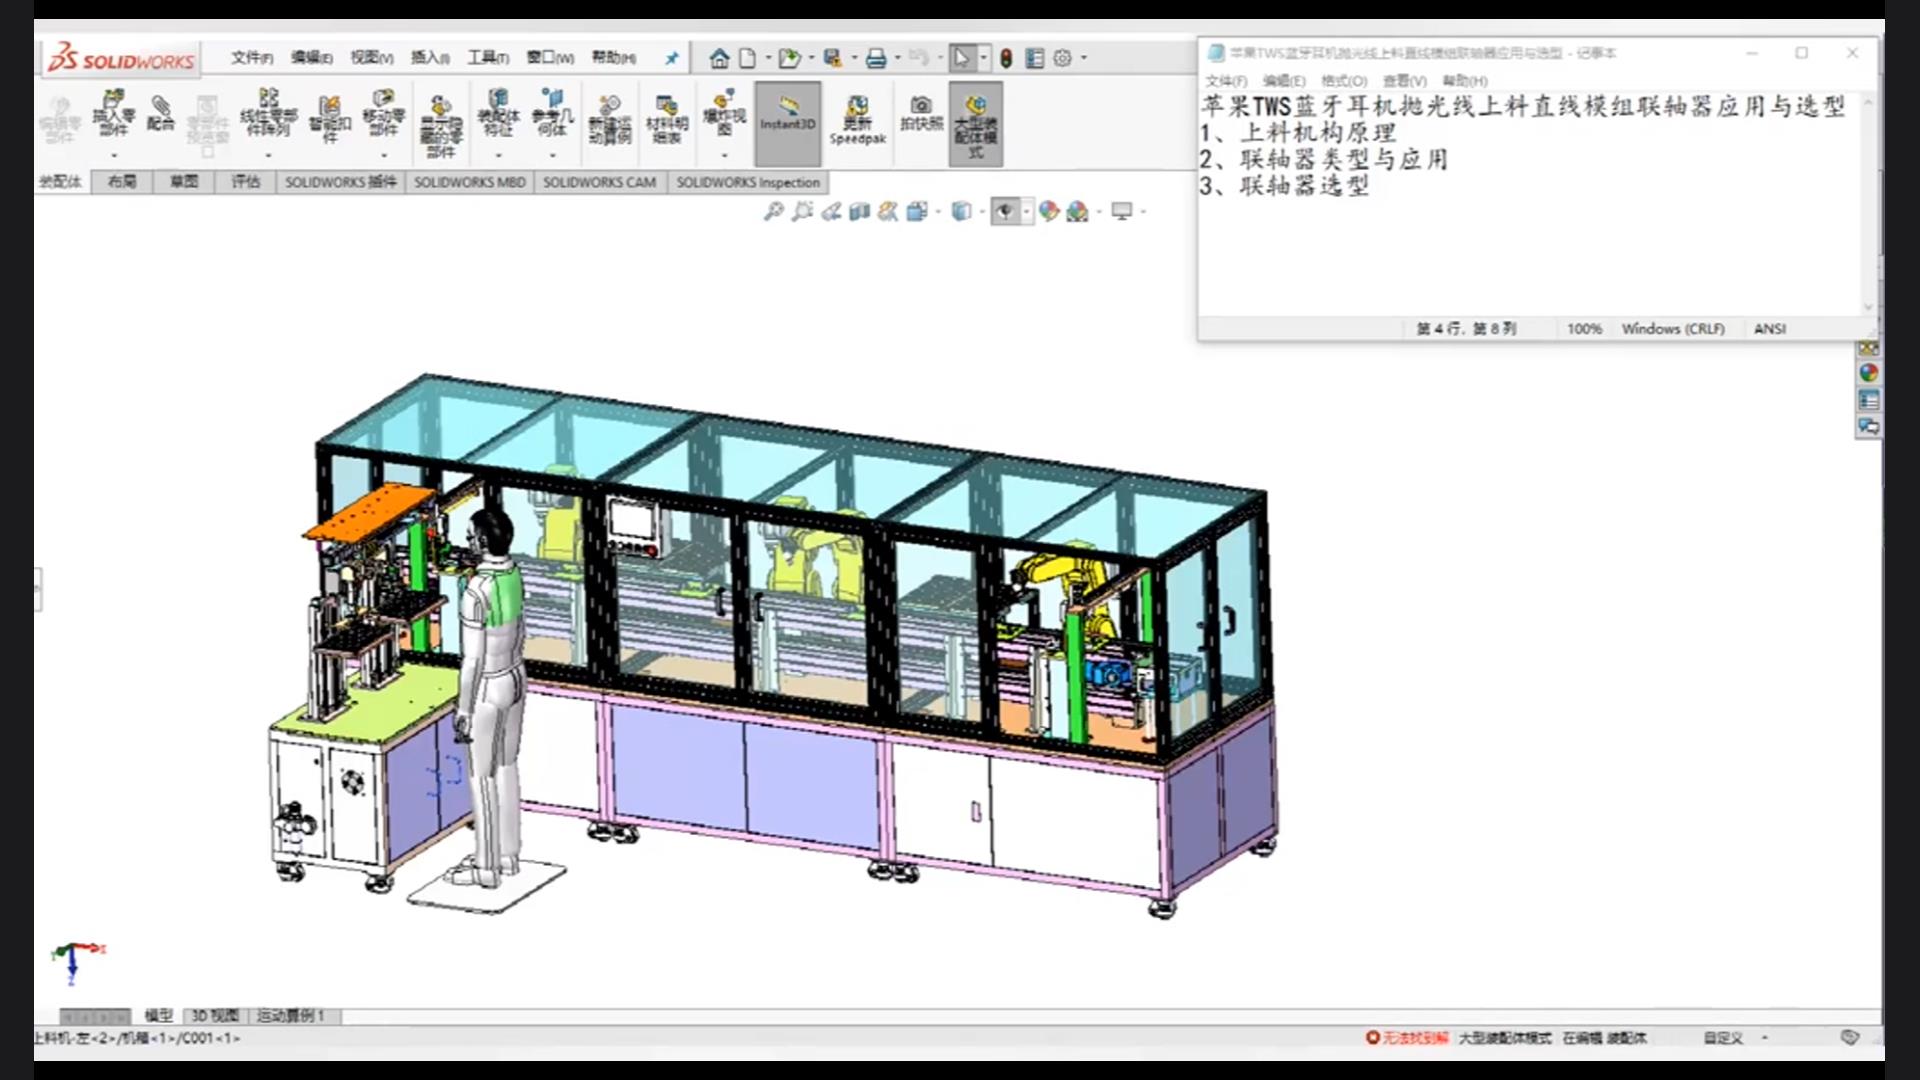Pin the SOLIDWORKS menu bar

tap(672, 58)
